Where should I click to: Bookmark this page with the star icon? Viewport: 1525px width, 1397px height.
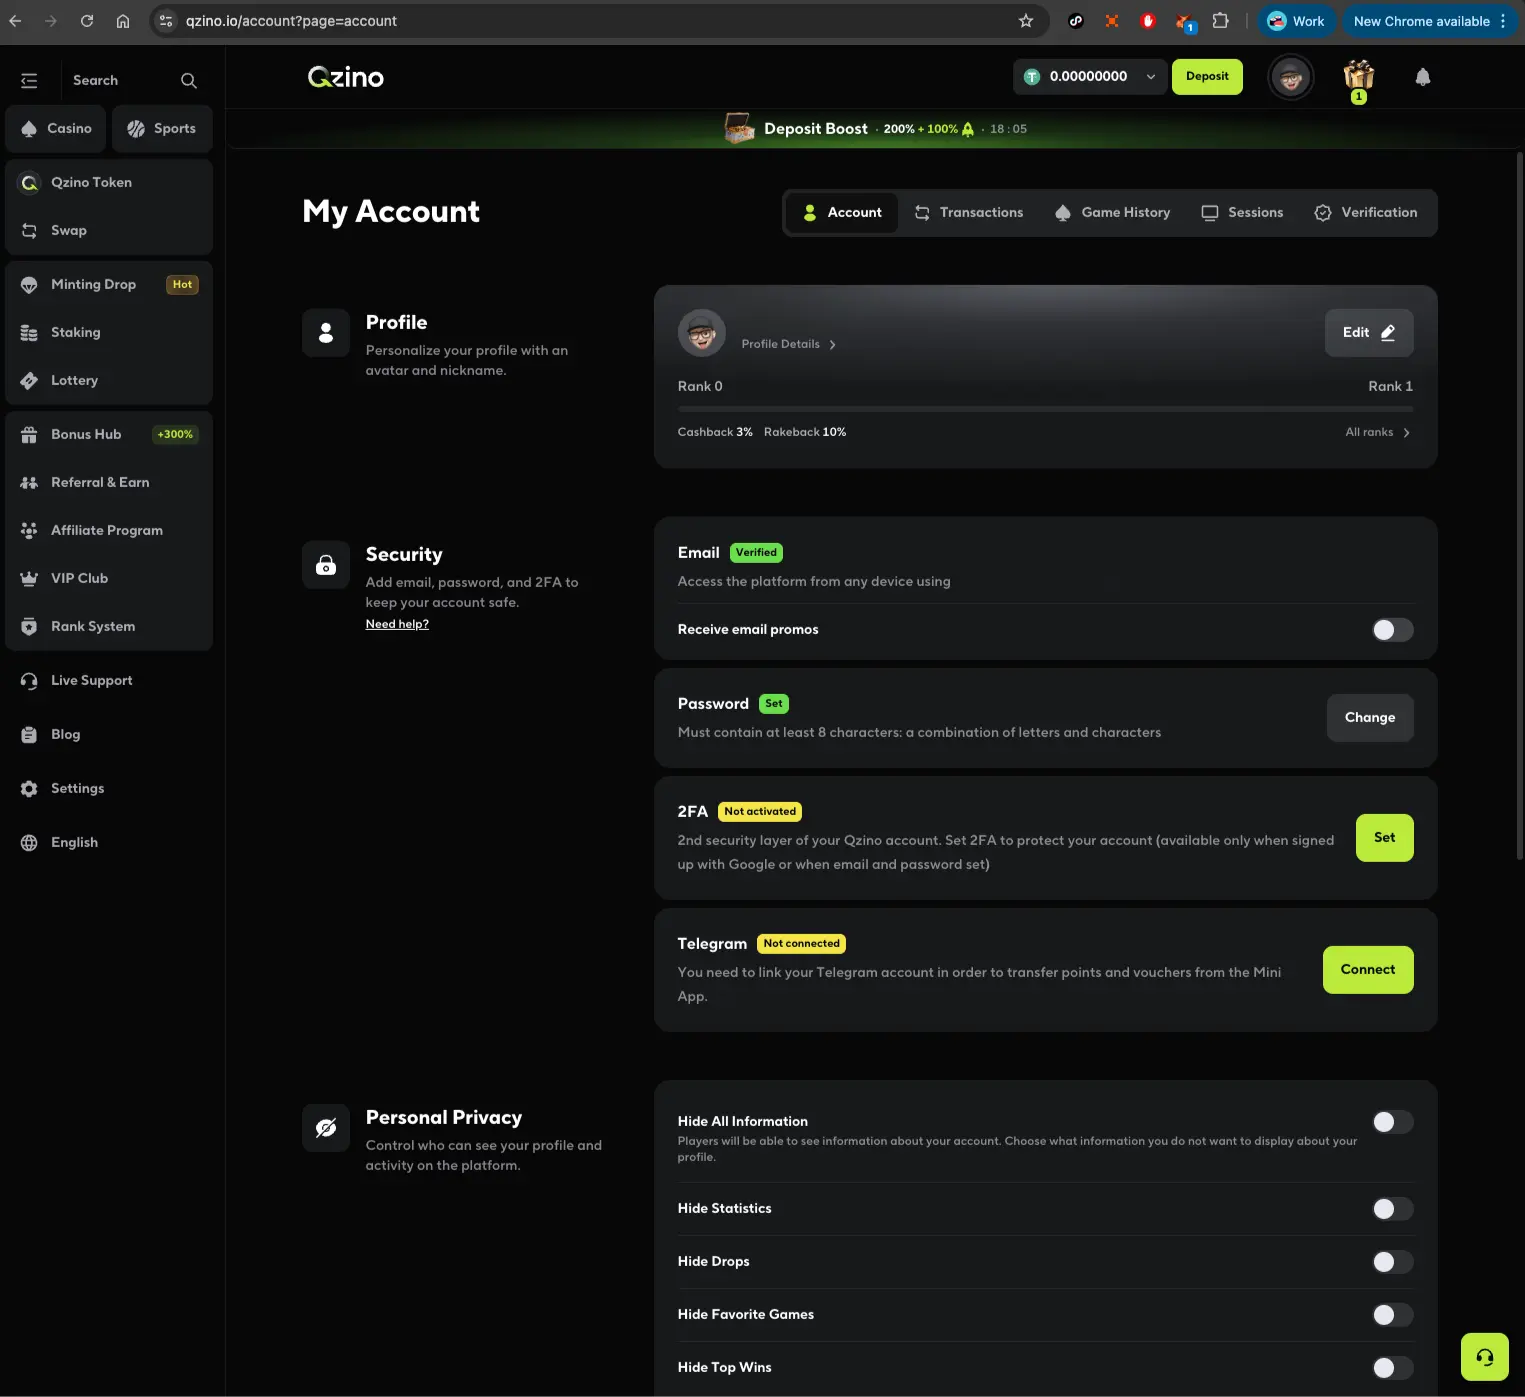1026,21
